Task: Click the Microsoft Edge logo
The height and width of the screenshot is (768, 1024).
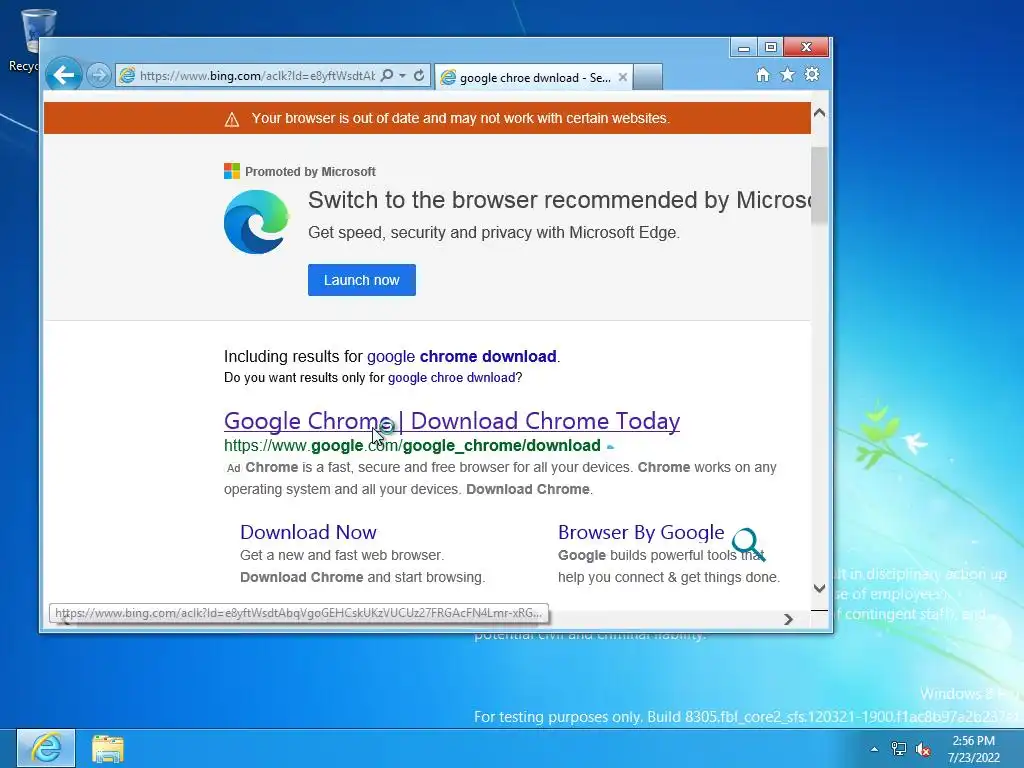Action: coord(256,222)
